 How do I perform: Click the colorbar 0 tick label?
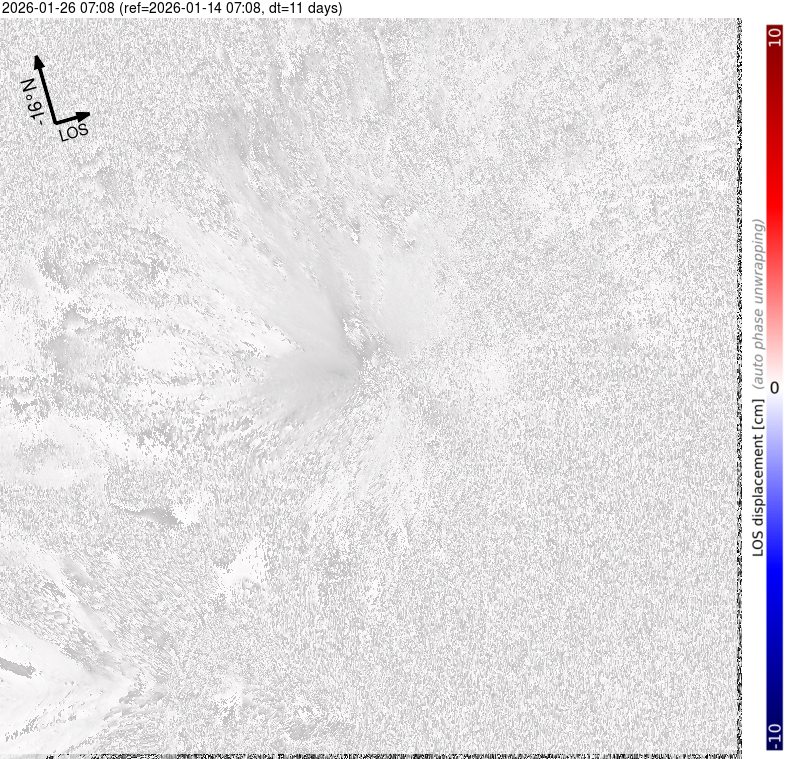773,385
